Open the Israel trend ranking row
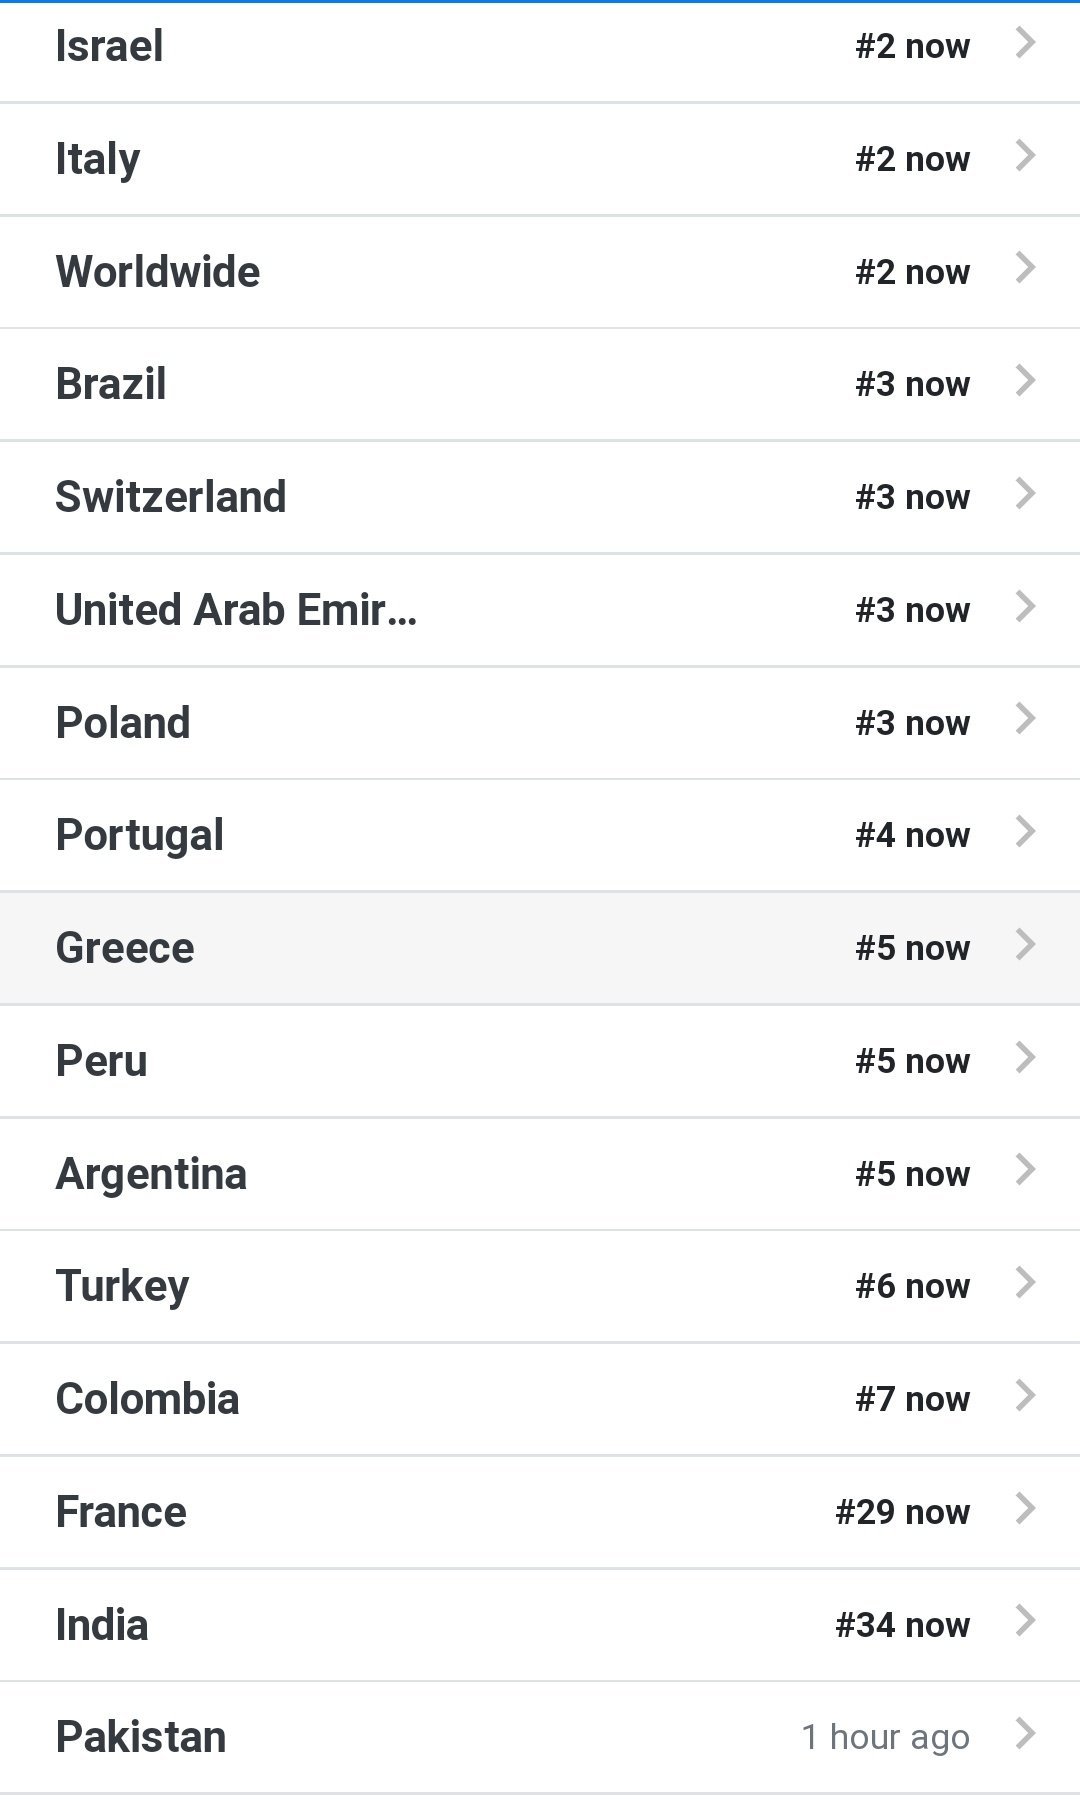The width and height of the screenshot is (1080, 1807). click(540, 46)
